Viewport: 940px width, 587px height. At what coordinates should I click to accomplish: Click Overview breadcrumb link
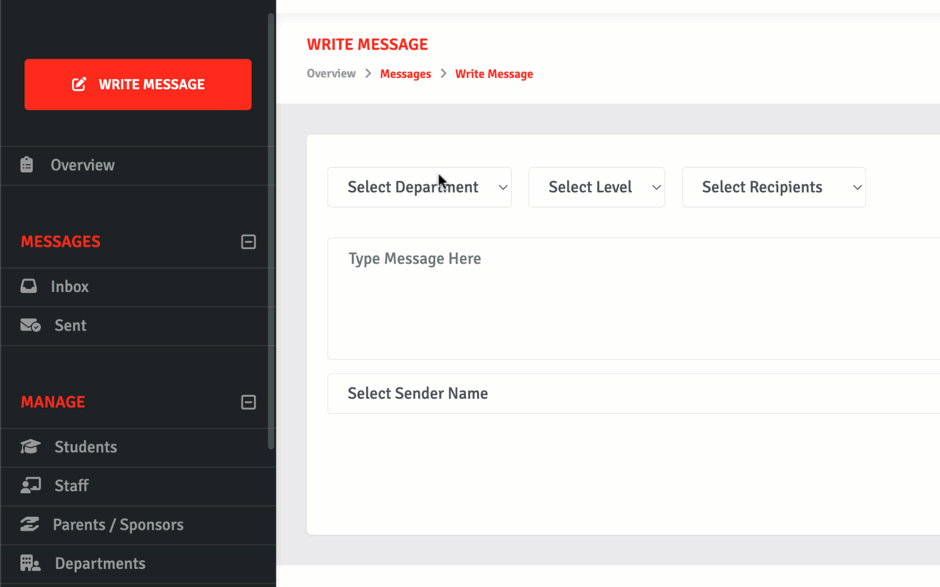(x=331, y=74)
